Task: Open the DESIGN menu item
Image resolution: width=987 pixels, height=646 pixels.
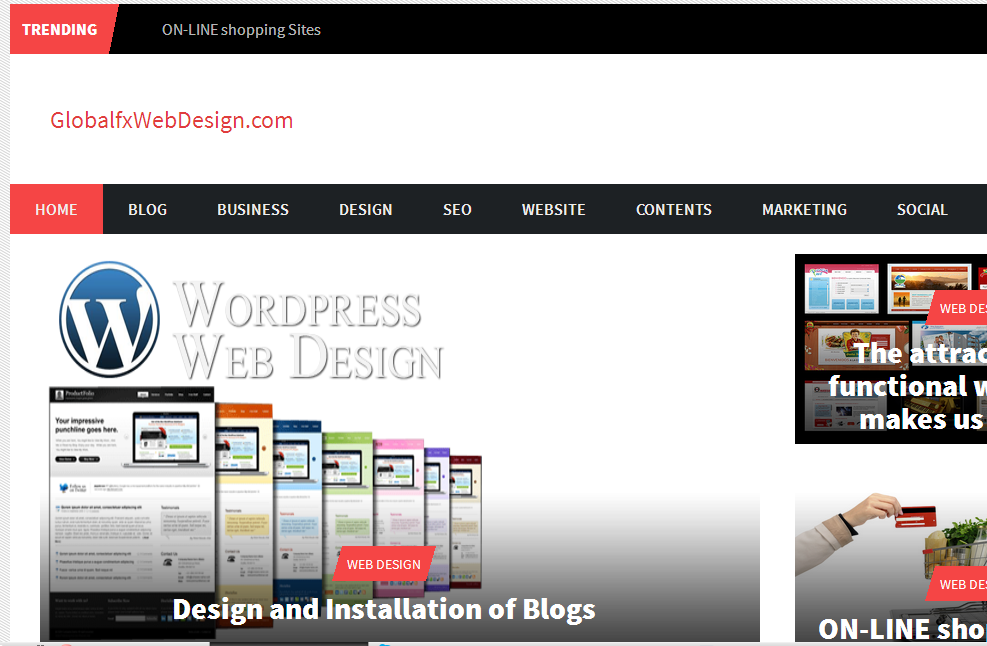Action: point(366,209)
